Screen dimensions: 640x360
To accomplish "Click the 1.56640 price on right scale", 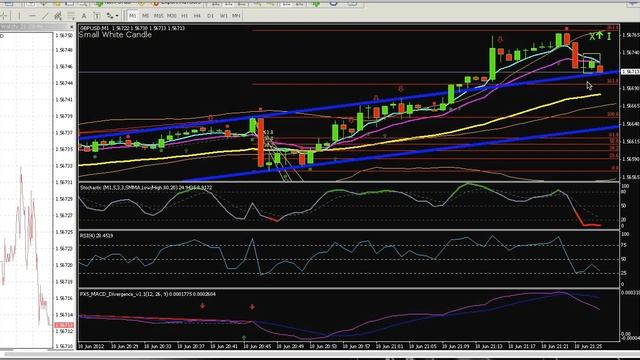I will [630, 124].
